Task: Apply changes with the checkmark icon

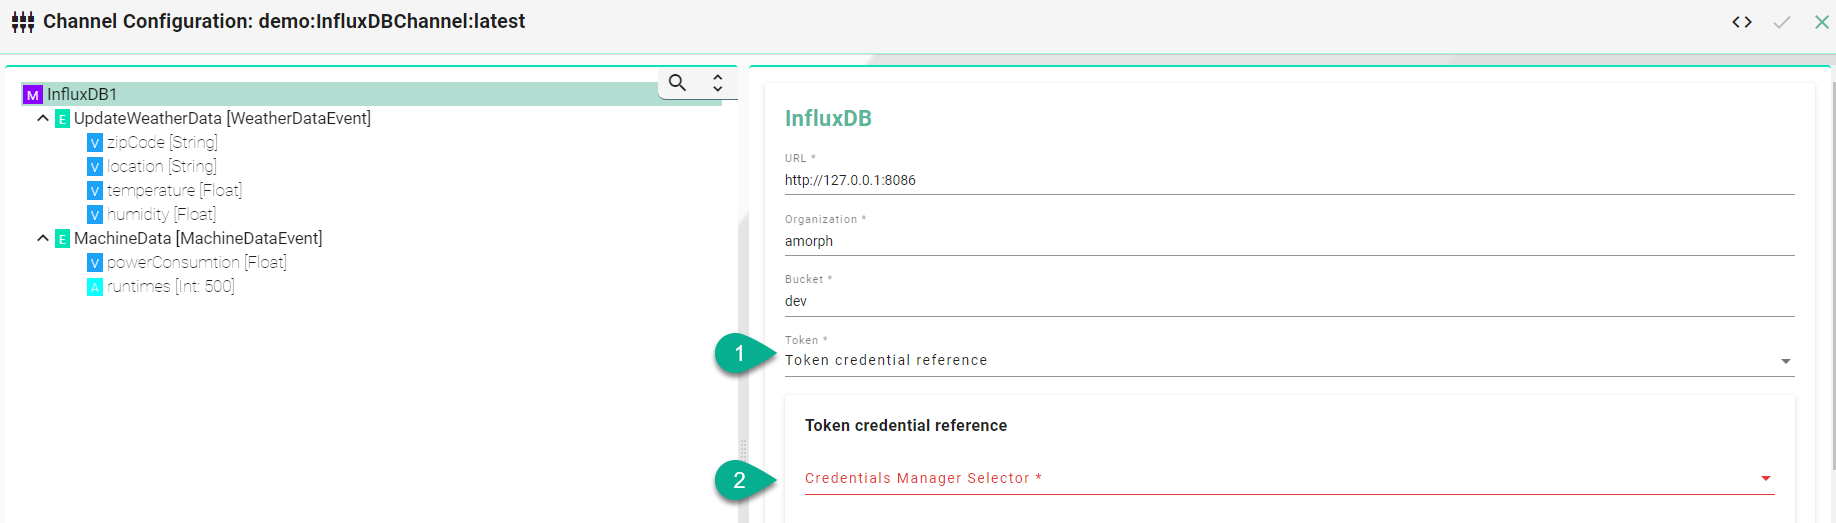Action: pyautogui.click(x=1782, y=22)
